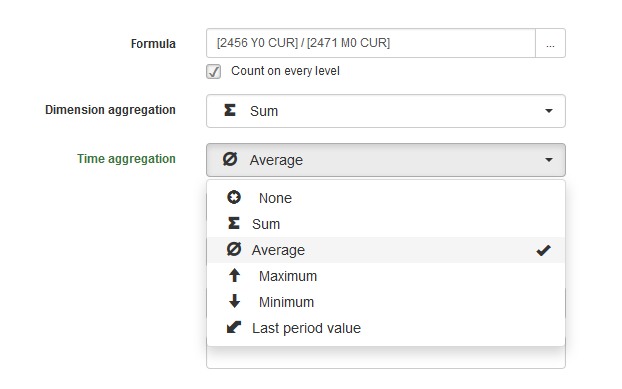Click the sigma icon in Dimension aggregation
This screenshot has width=622, height=389.
point(230,110)
